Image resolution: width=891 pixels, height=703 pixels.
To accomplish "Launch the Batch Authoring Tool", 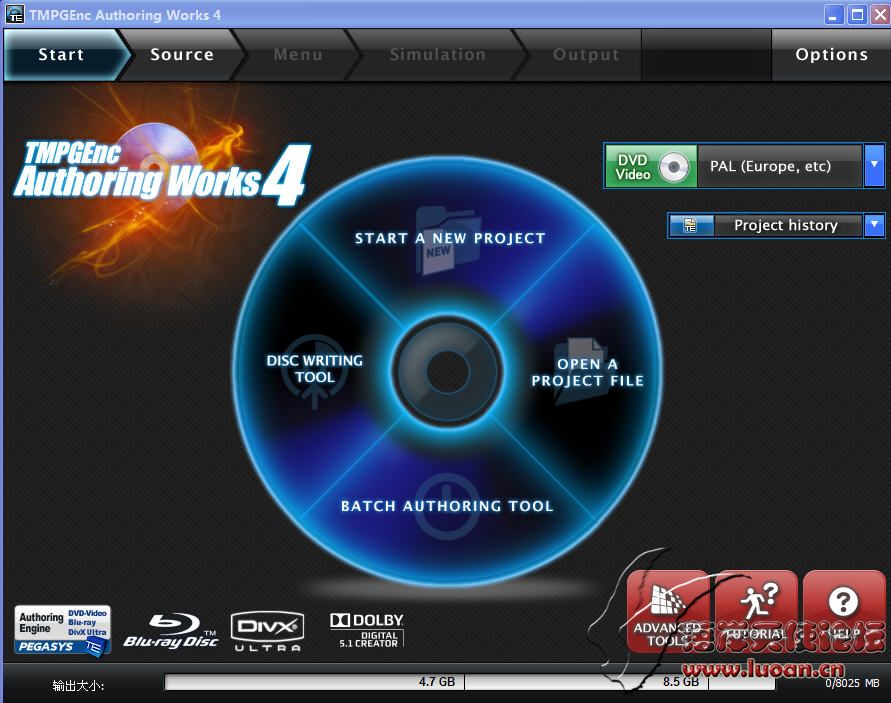I will tap(447, 506).
